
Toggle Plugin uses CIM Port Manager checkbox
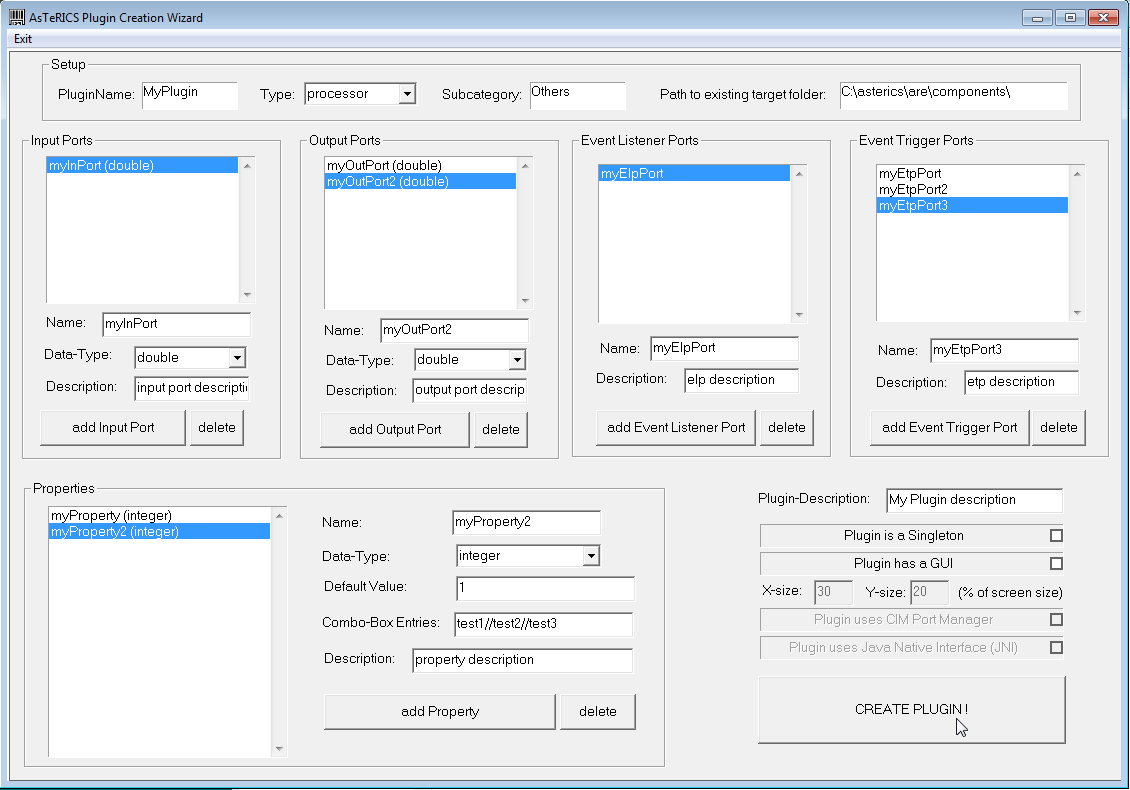(1056, 619)
